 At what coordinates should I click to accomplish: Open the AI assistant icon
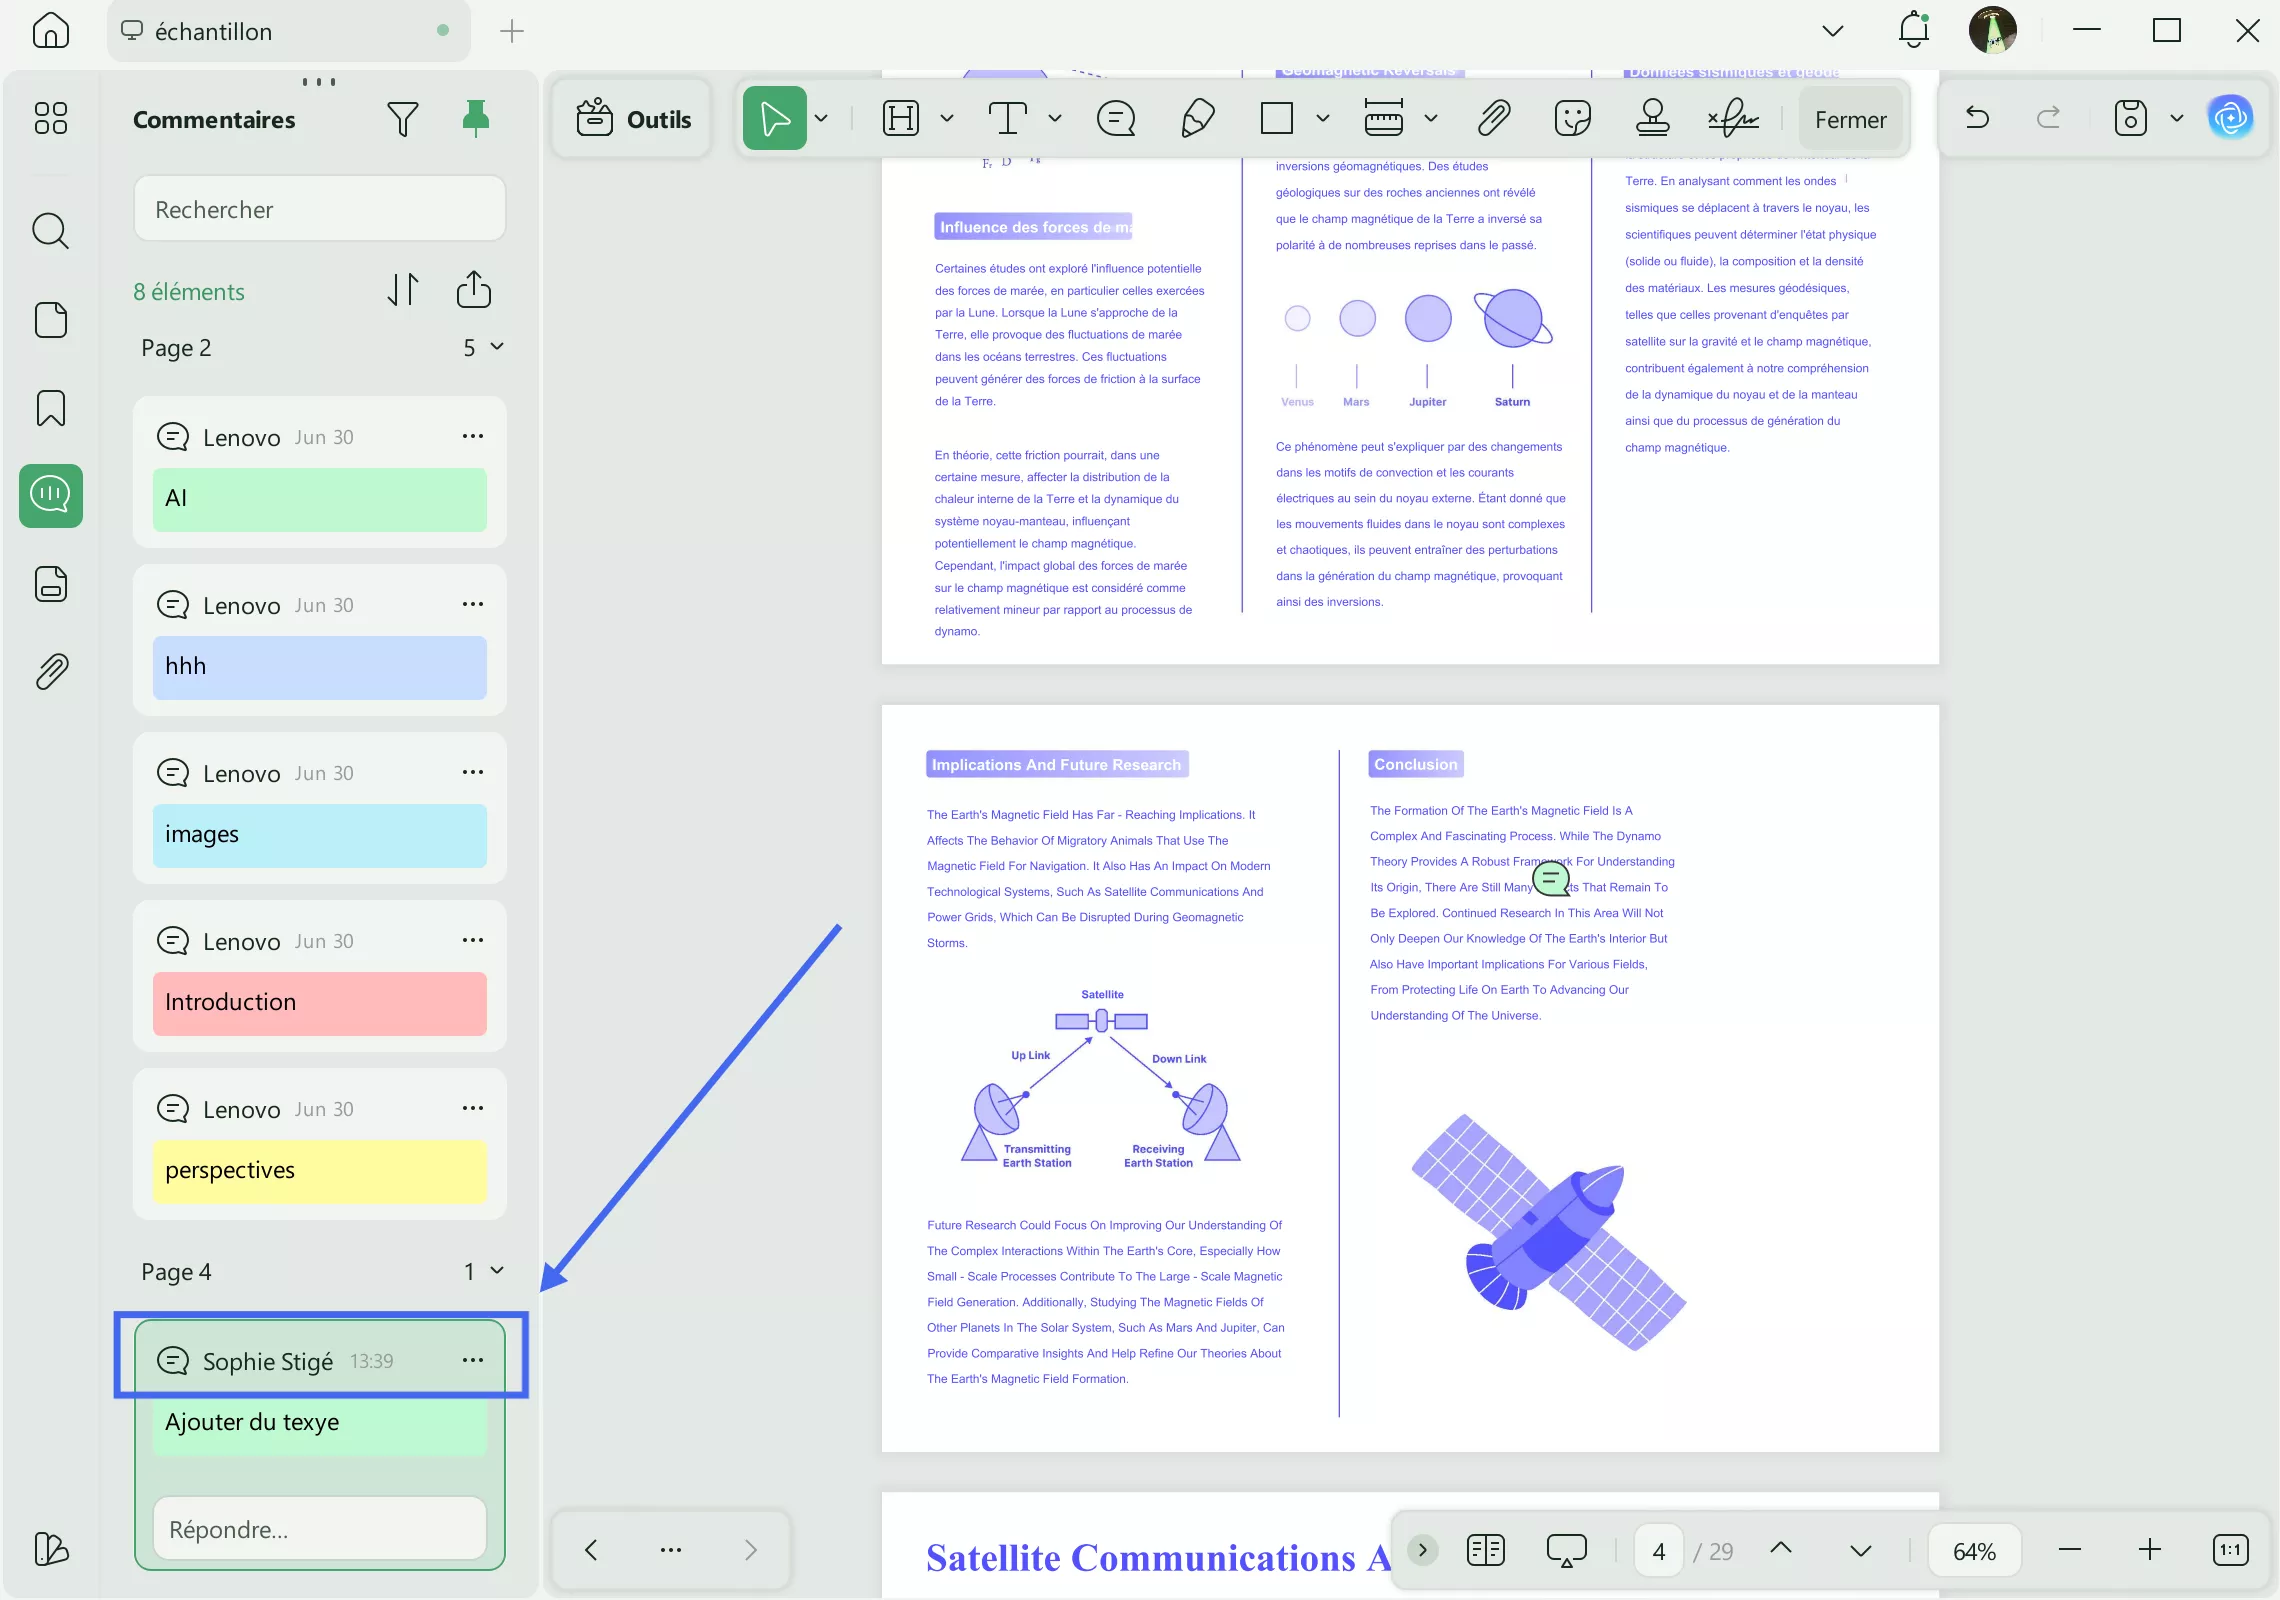coord(2230,119)
